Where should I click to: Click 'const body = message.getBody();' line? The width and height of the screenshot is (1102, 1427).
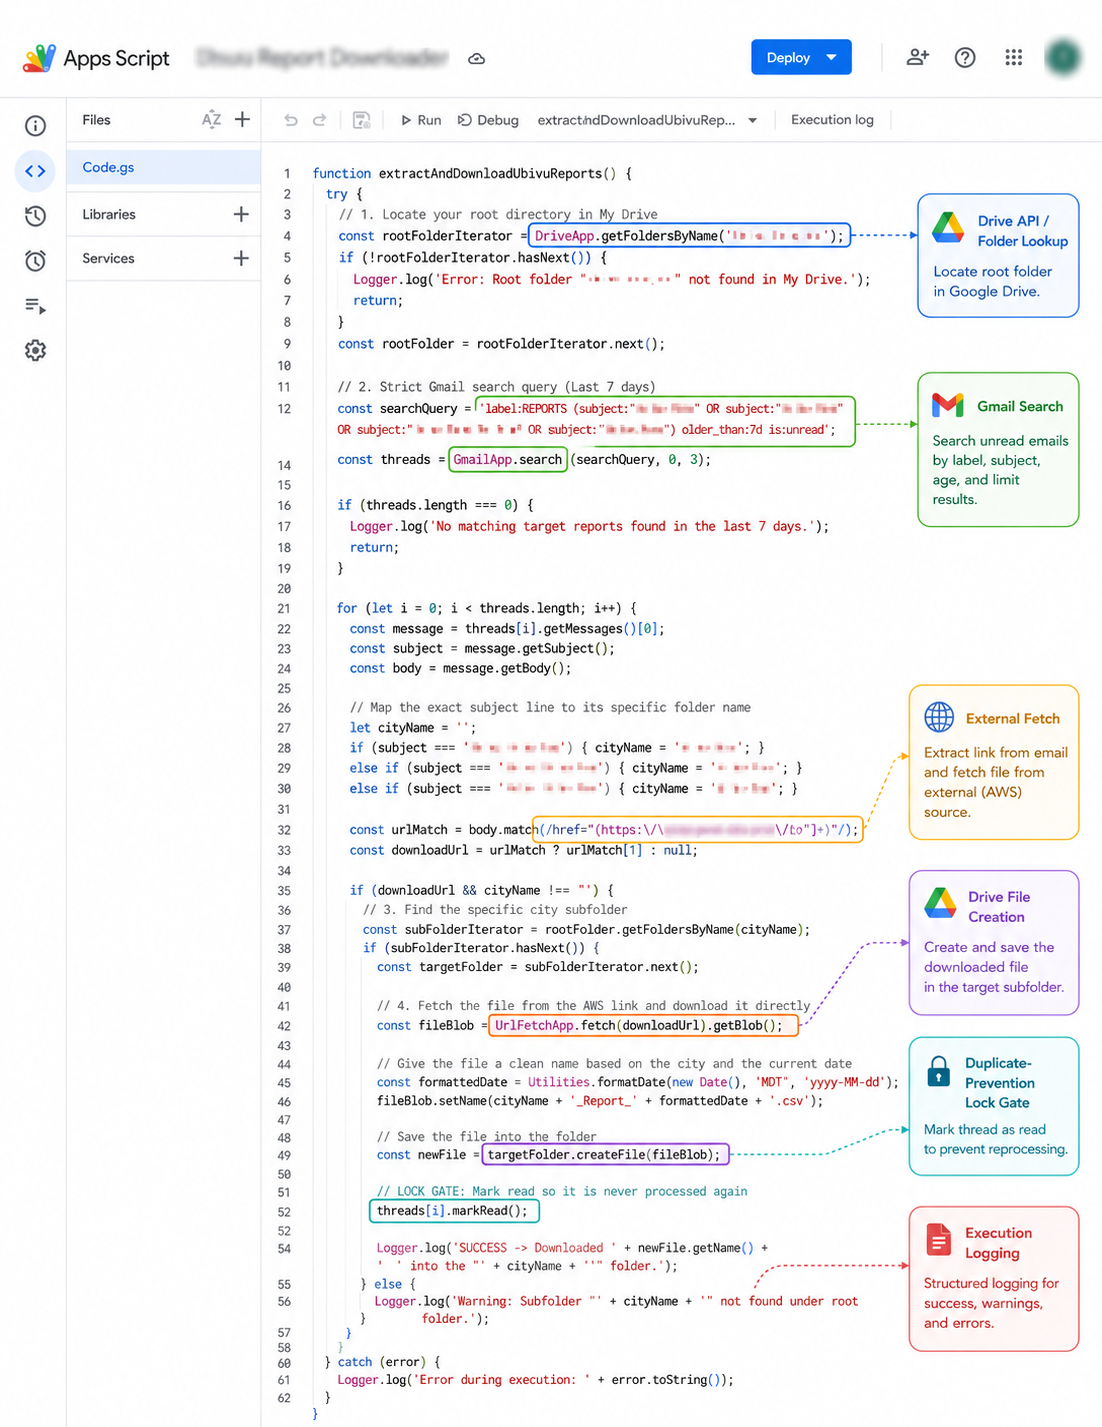[x=461, y=668]
